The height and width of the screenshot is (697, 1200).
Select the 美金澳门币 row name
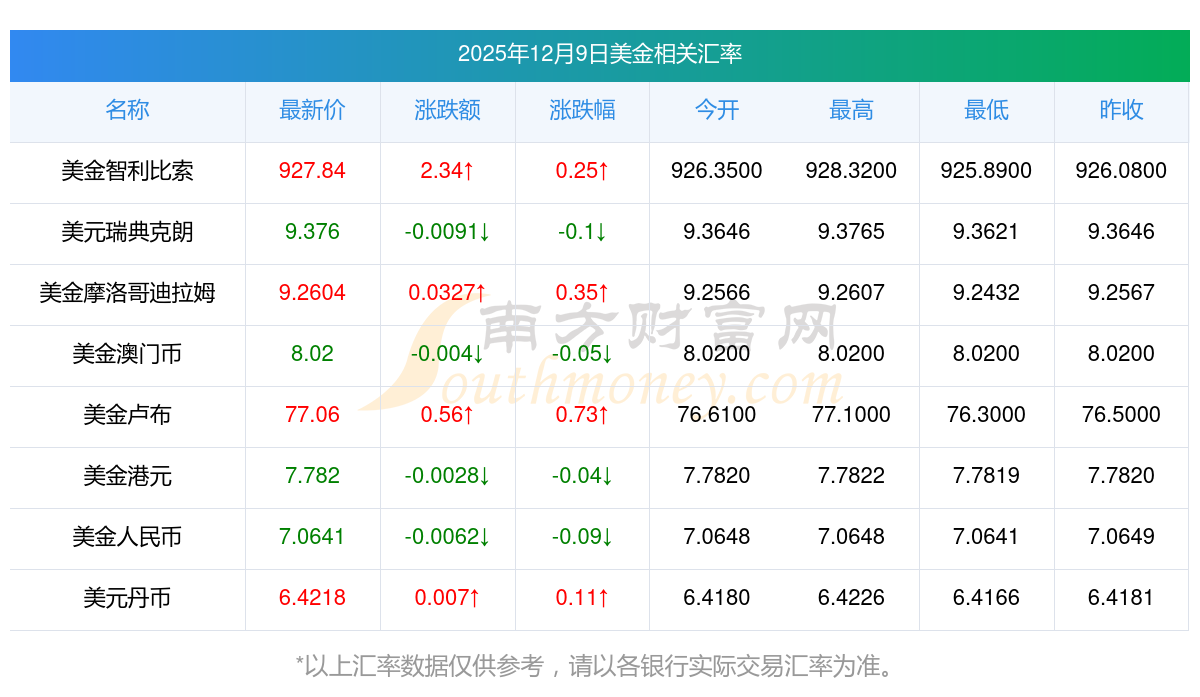click(127, 354)
